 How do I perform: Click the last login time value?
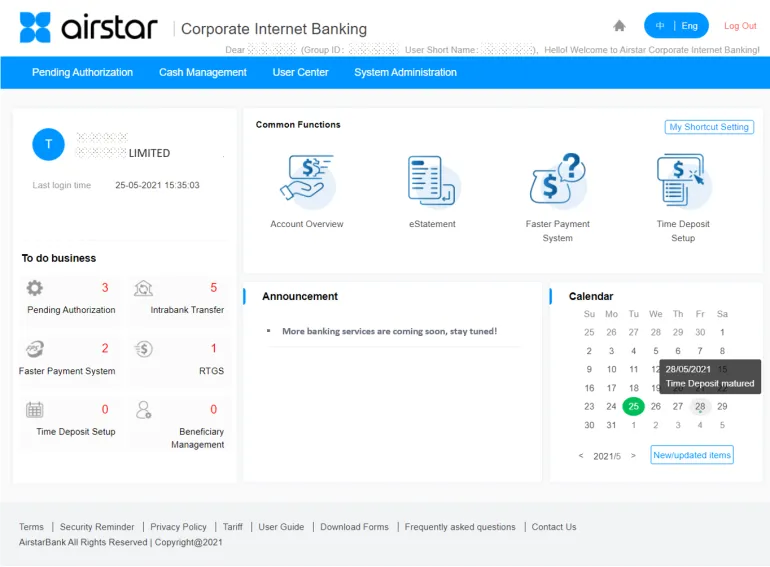157,185
